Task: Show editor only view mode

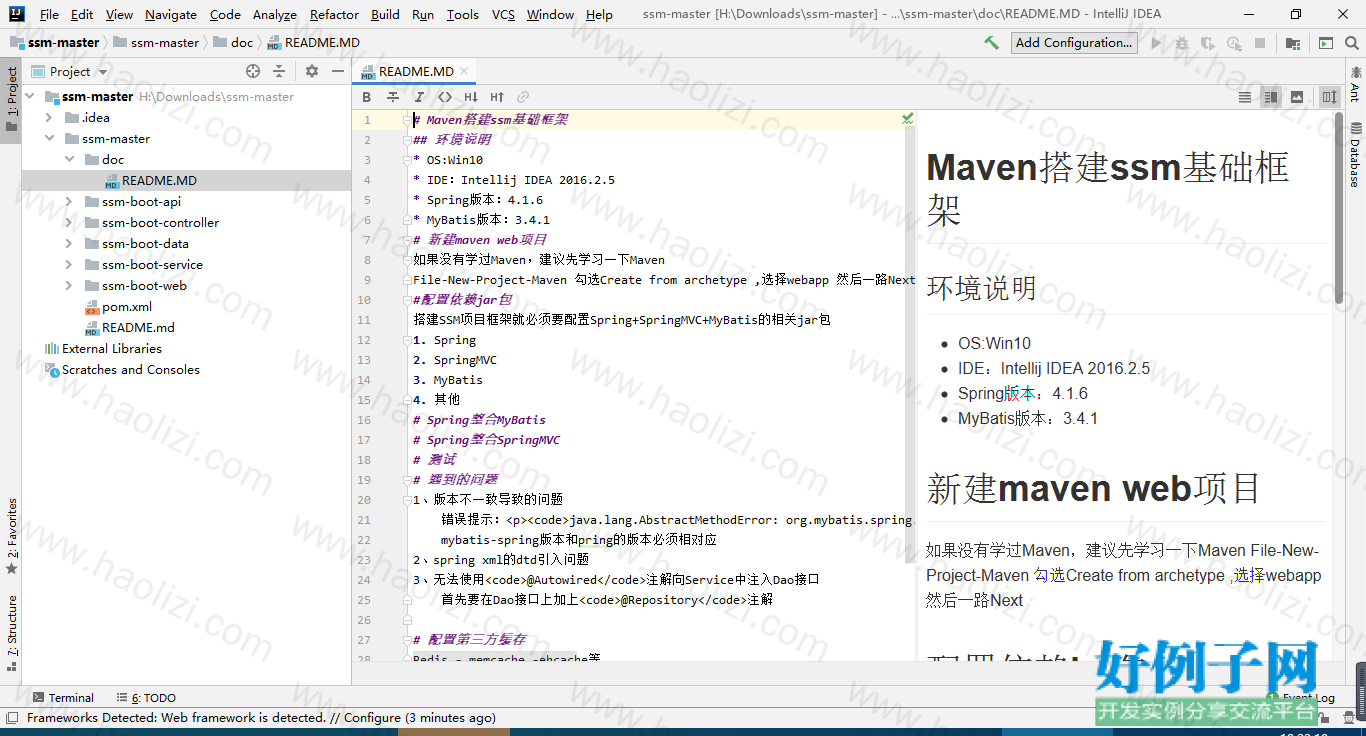Action: 1245,97
